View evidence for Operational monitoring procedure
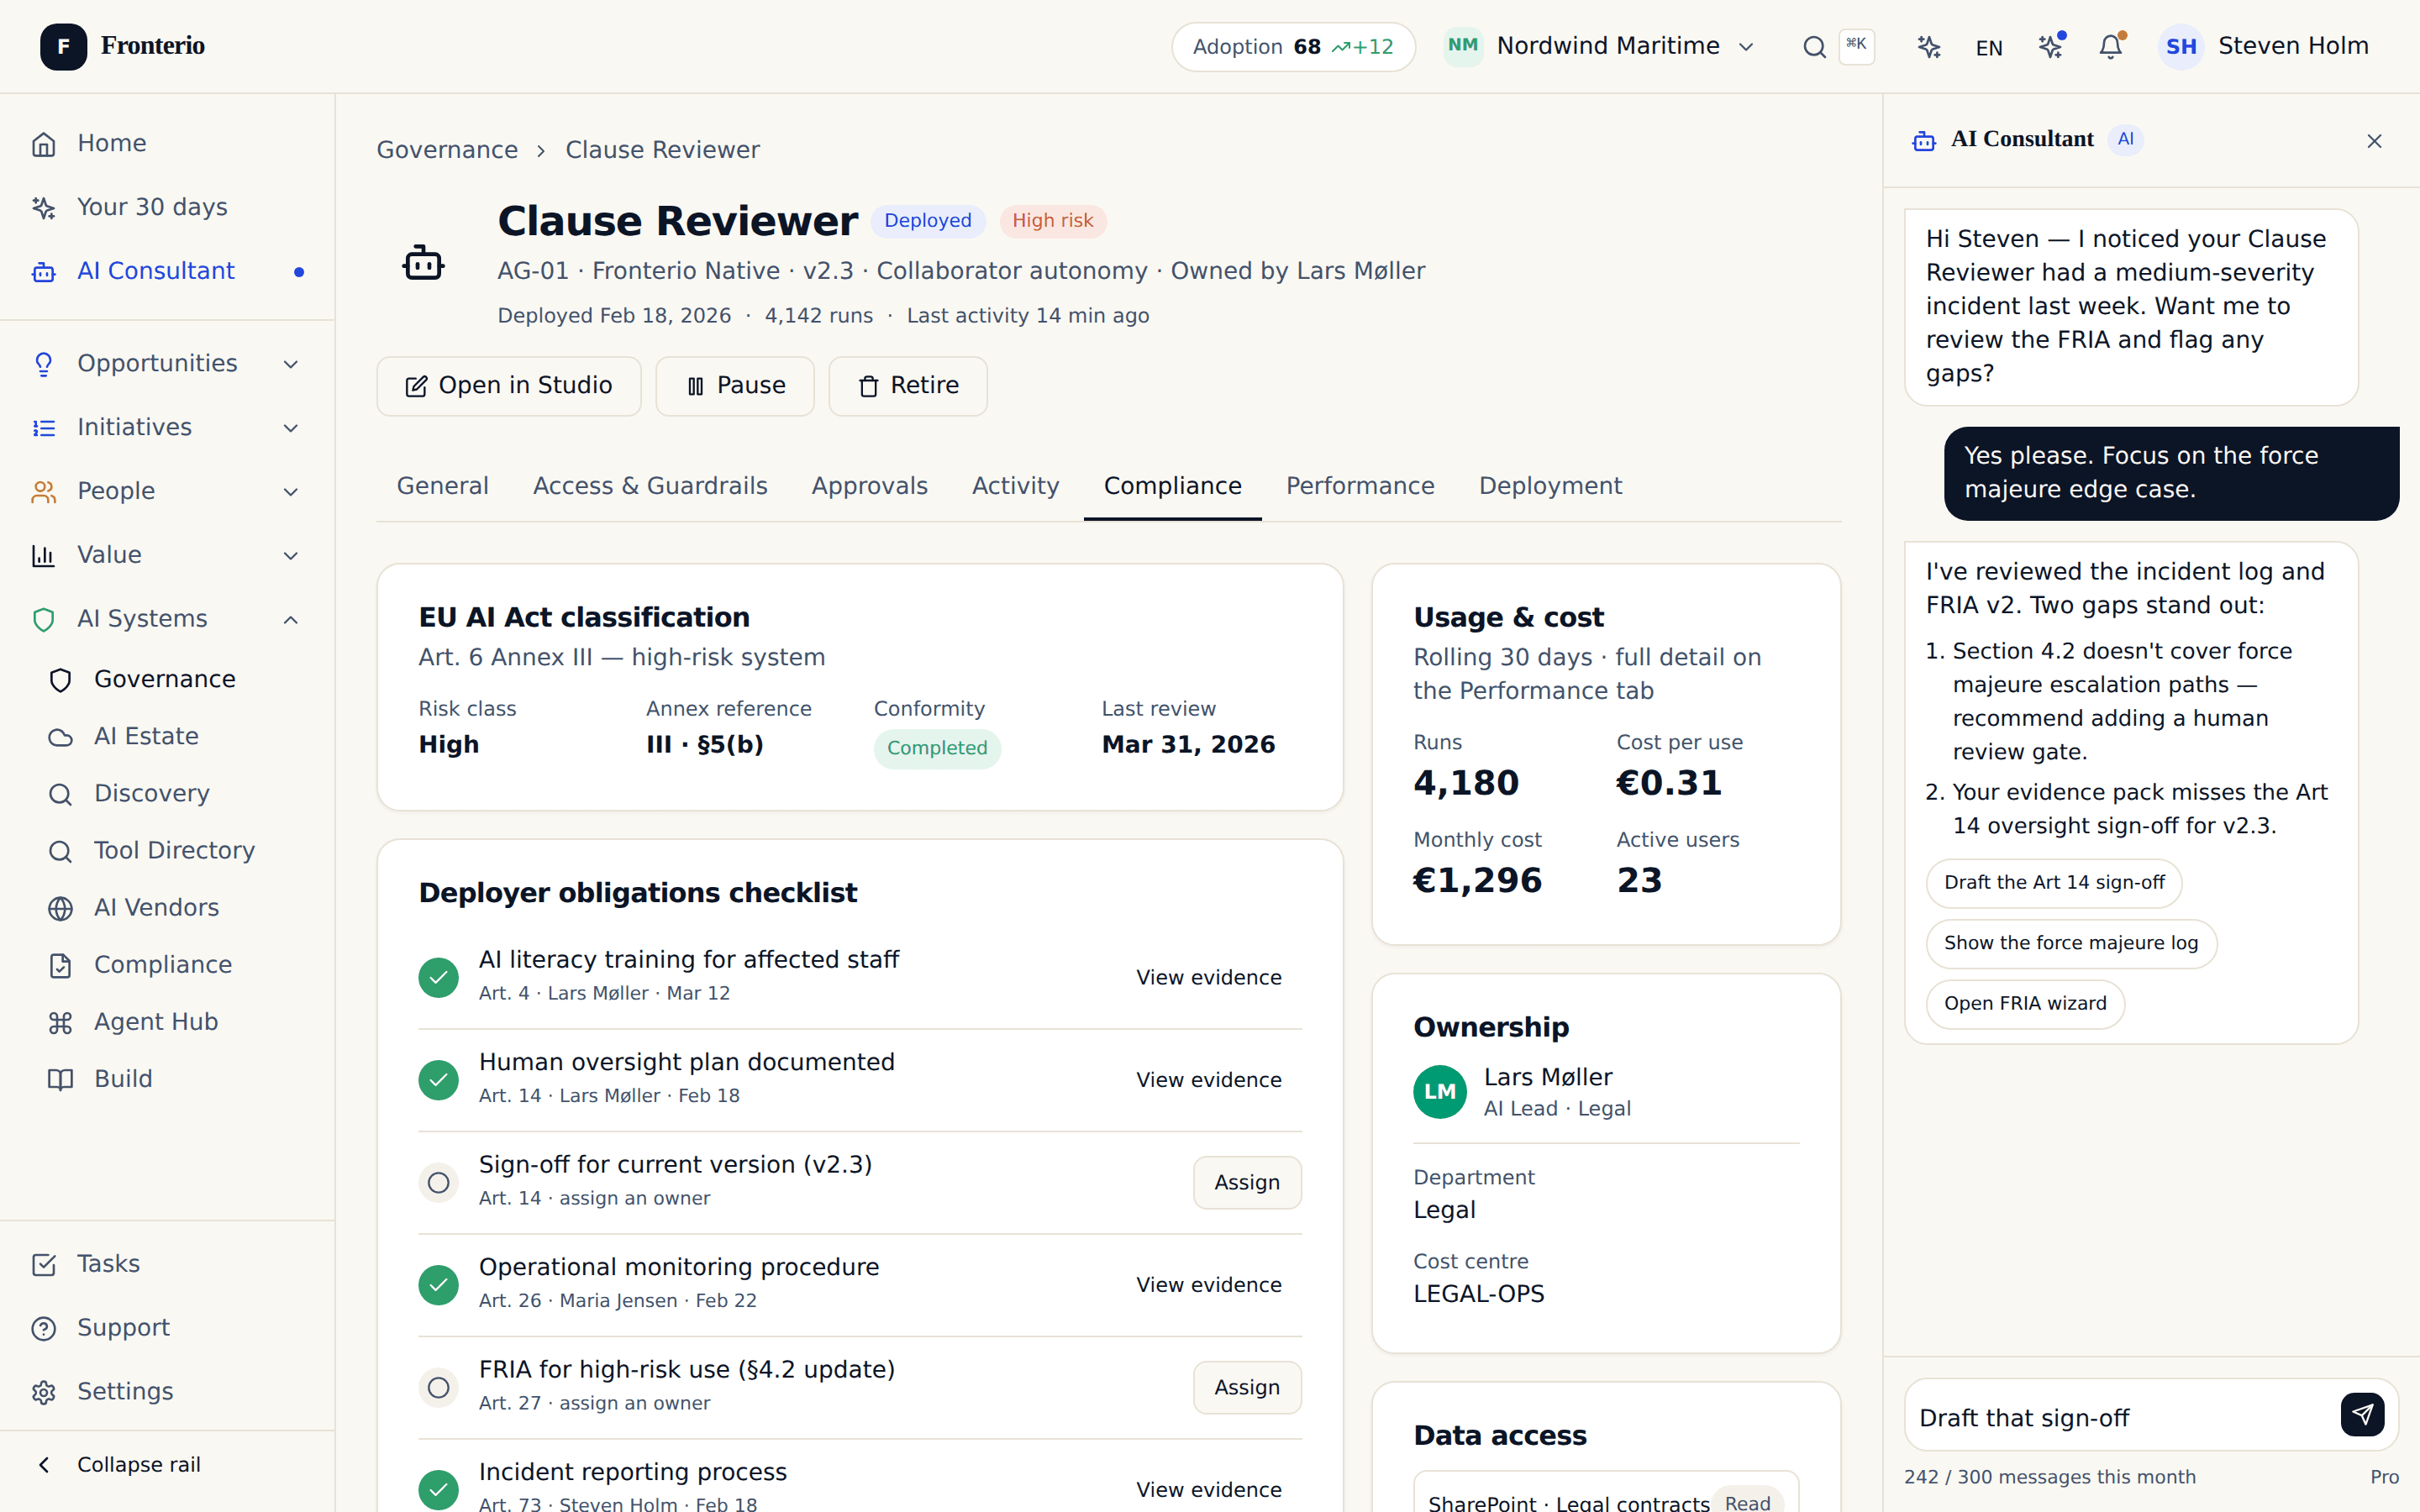The height and width of the screenshot is (1512, 2420). (x=1208, y=1285)
